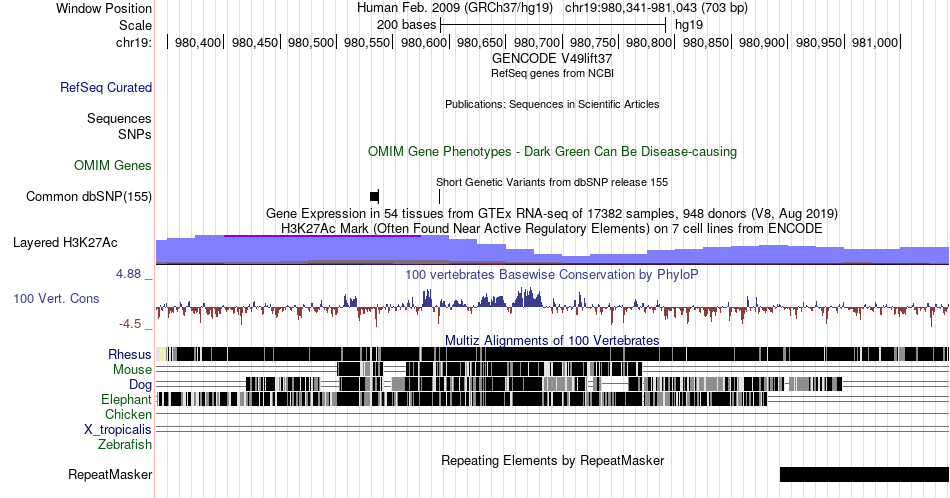
Task: Click the SNPs track label
Action: tap(135, 134)
